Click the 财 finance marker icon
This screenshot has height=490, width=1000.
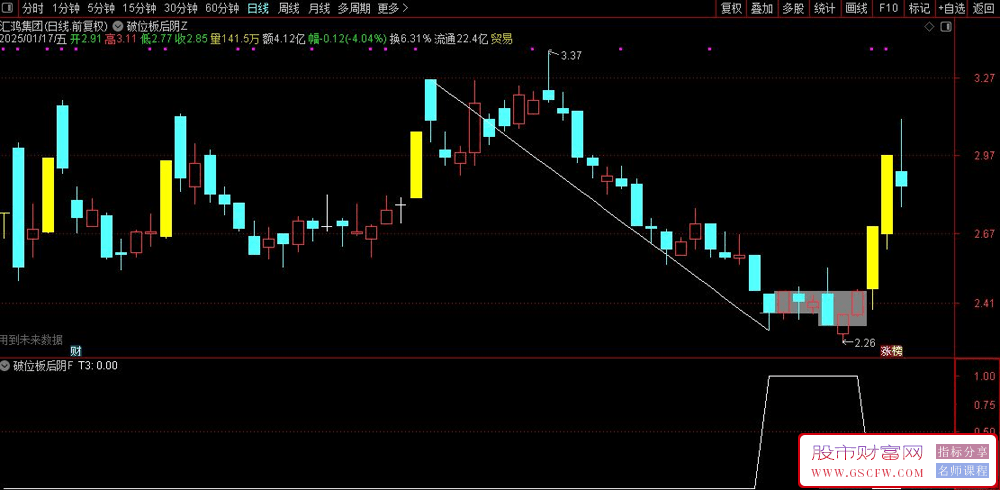(76, 351)
